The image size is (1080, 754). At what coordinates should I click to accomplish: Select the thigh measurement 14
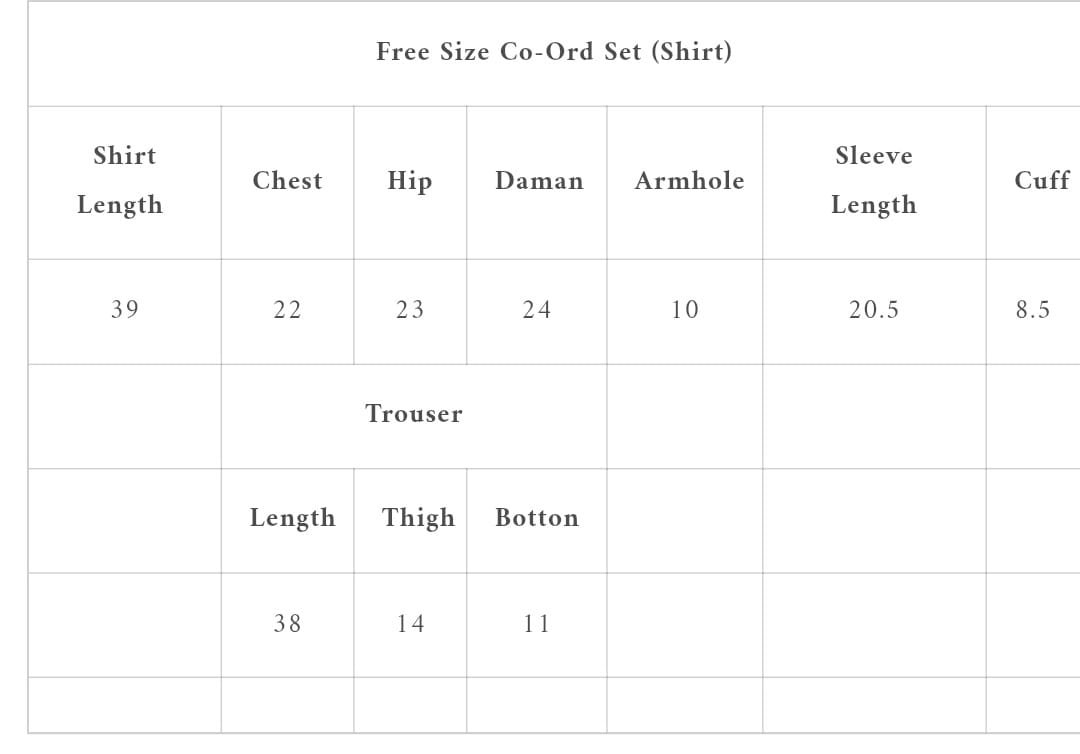(410, 624)
